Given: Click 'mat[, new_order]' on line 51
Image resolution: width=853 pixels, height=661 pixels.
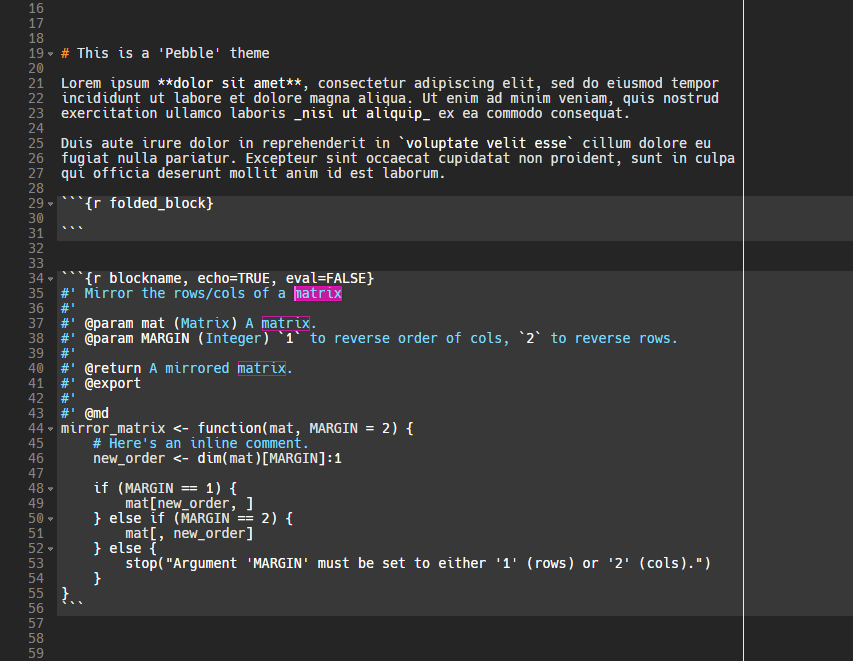Looking at the screenshot, I should (x=189, y=534).
